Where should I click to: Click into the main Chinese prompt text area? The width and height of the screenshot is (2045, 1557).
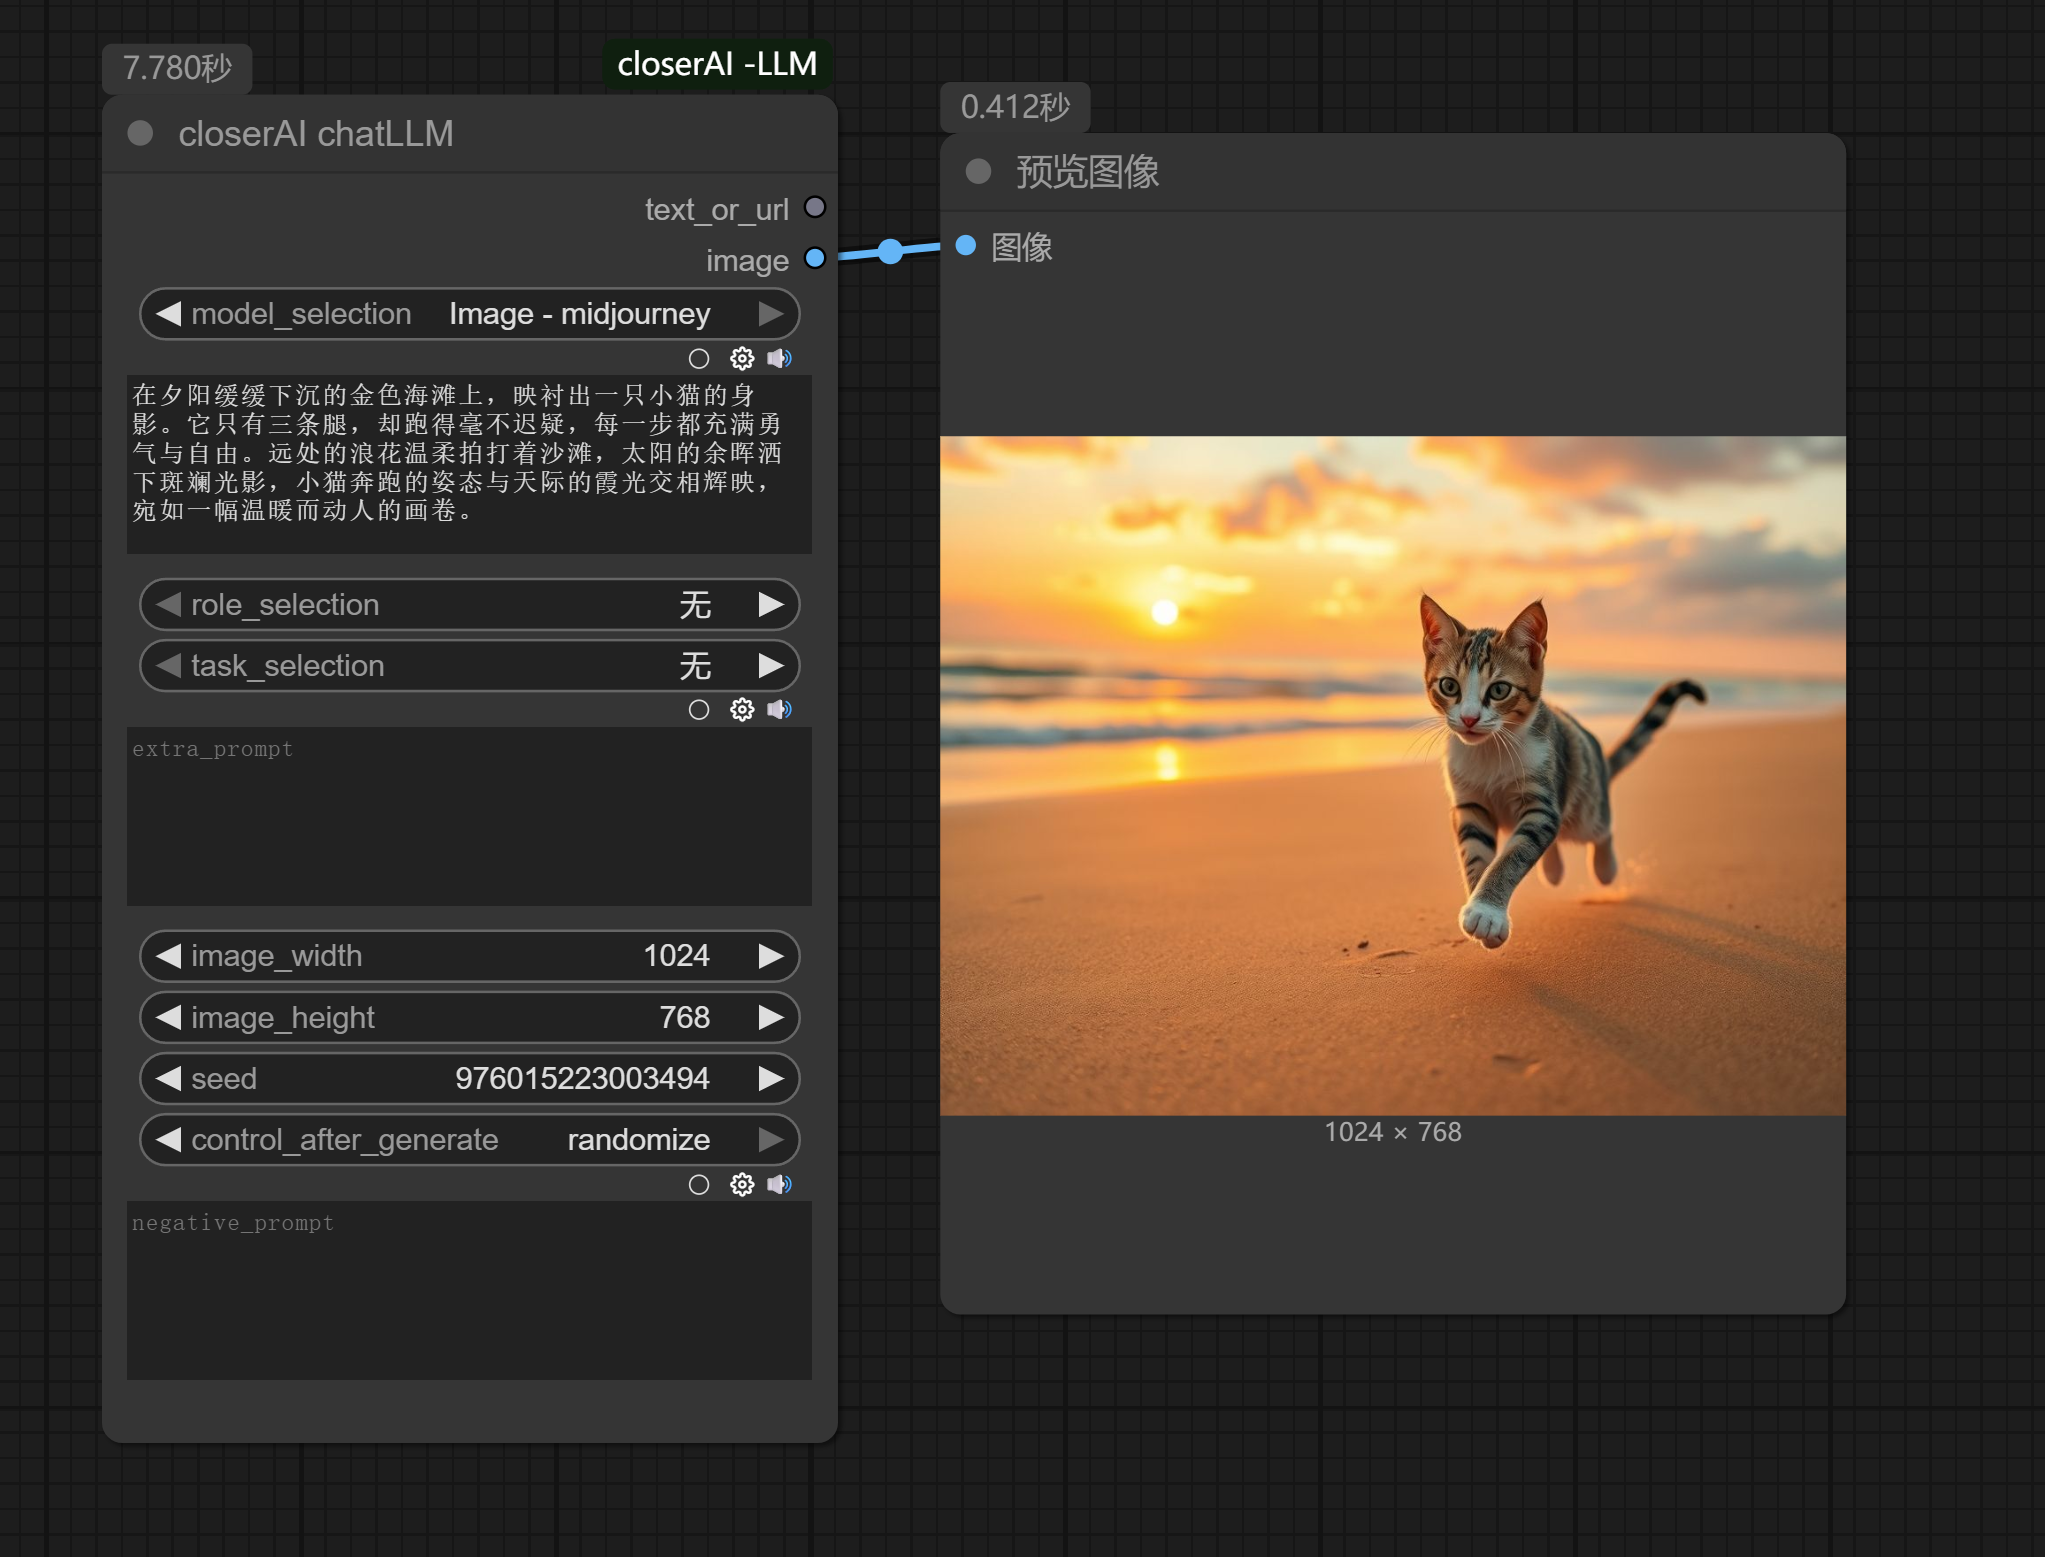click(x=469, y=465)
